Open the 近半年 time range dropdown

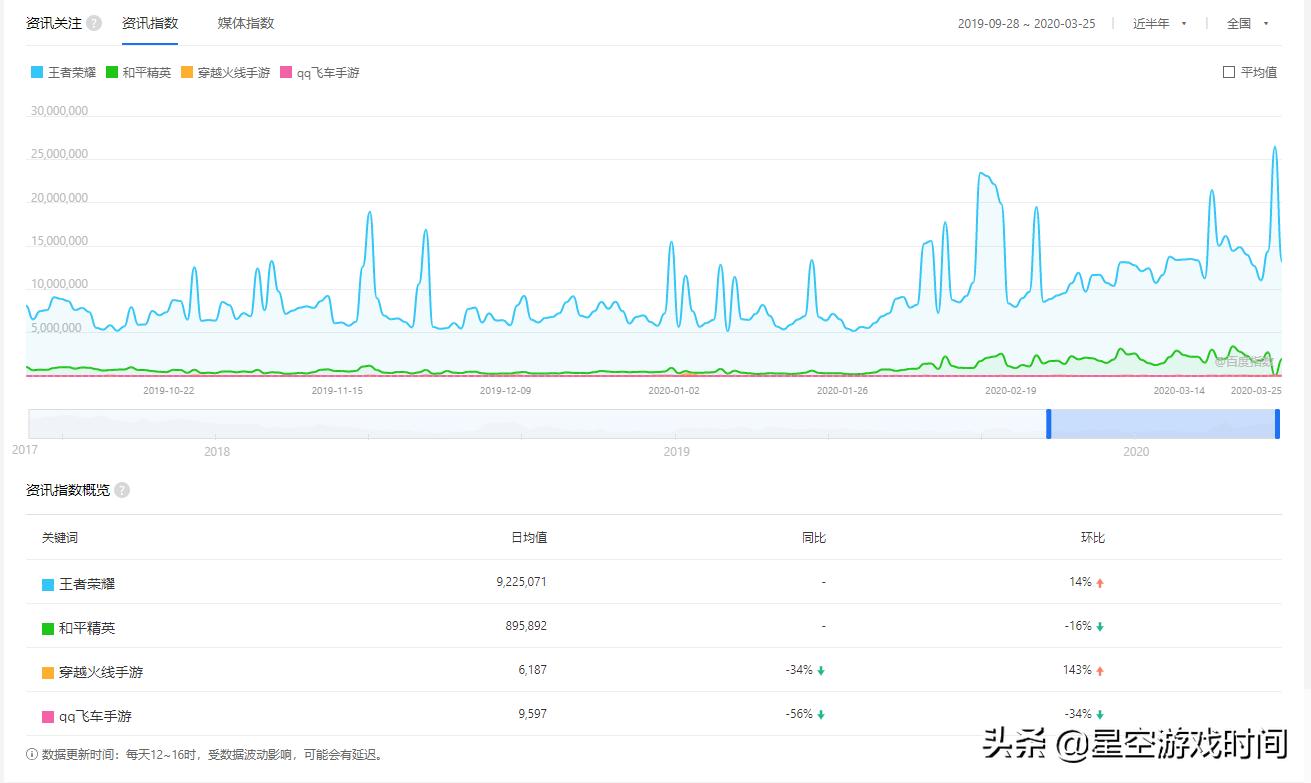pos(1160,23)
